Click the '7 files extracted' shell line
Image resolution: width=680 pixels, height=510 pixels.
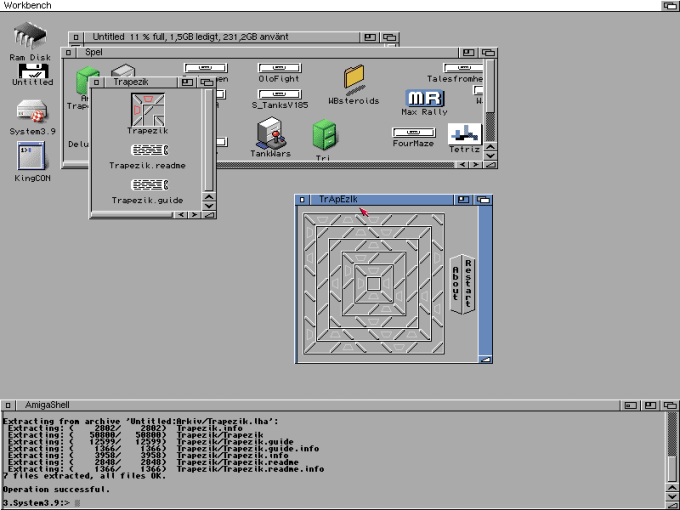84,476
